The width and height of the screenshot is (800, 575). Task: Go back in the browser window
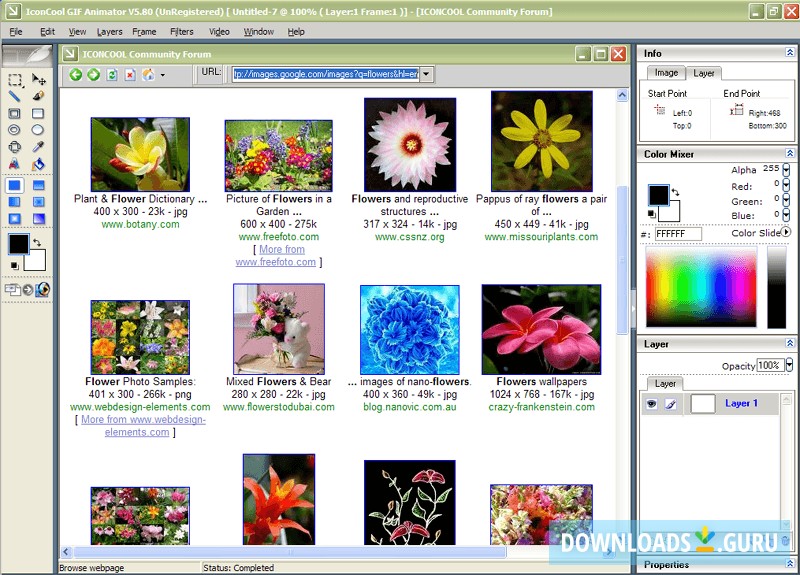[76, 74]
